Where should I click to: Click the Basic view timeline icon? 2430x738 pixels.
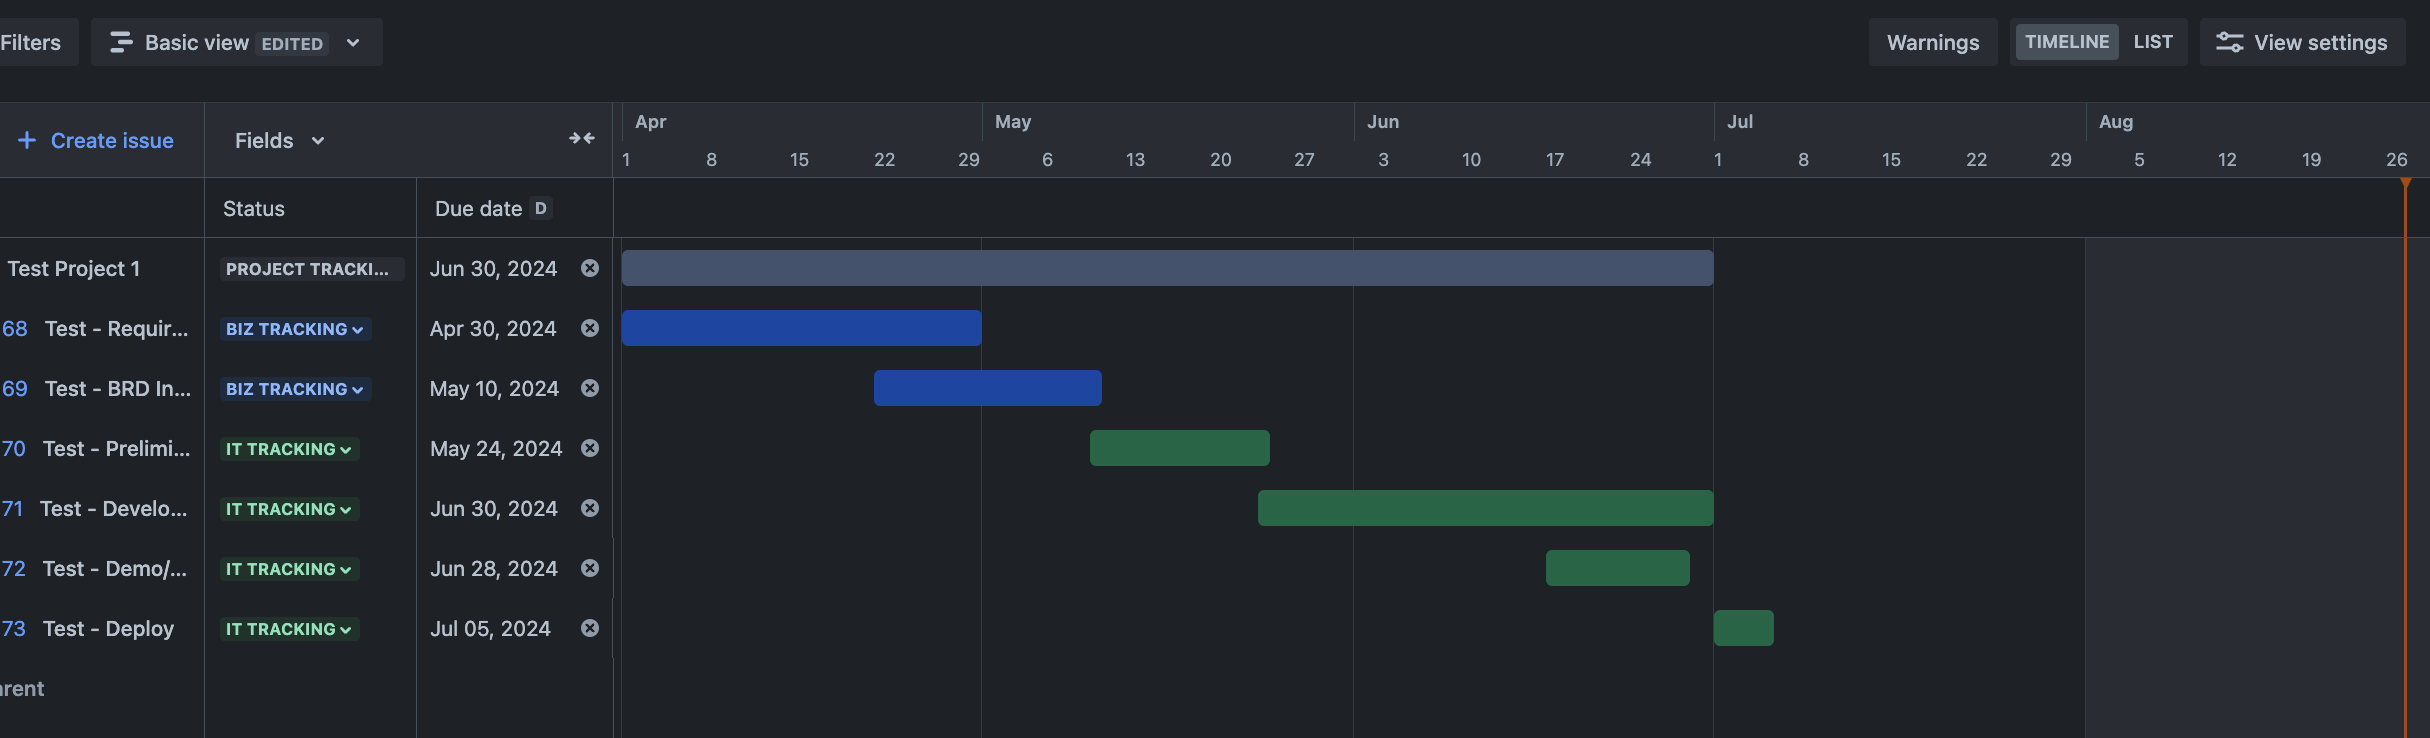pos(121,42)
